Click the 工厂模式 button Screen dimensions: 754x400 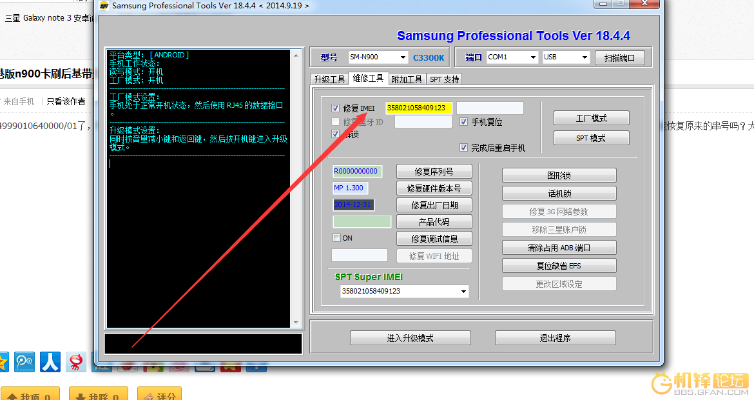click(x=591, y=118)
